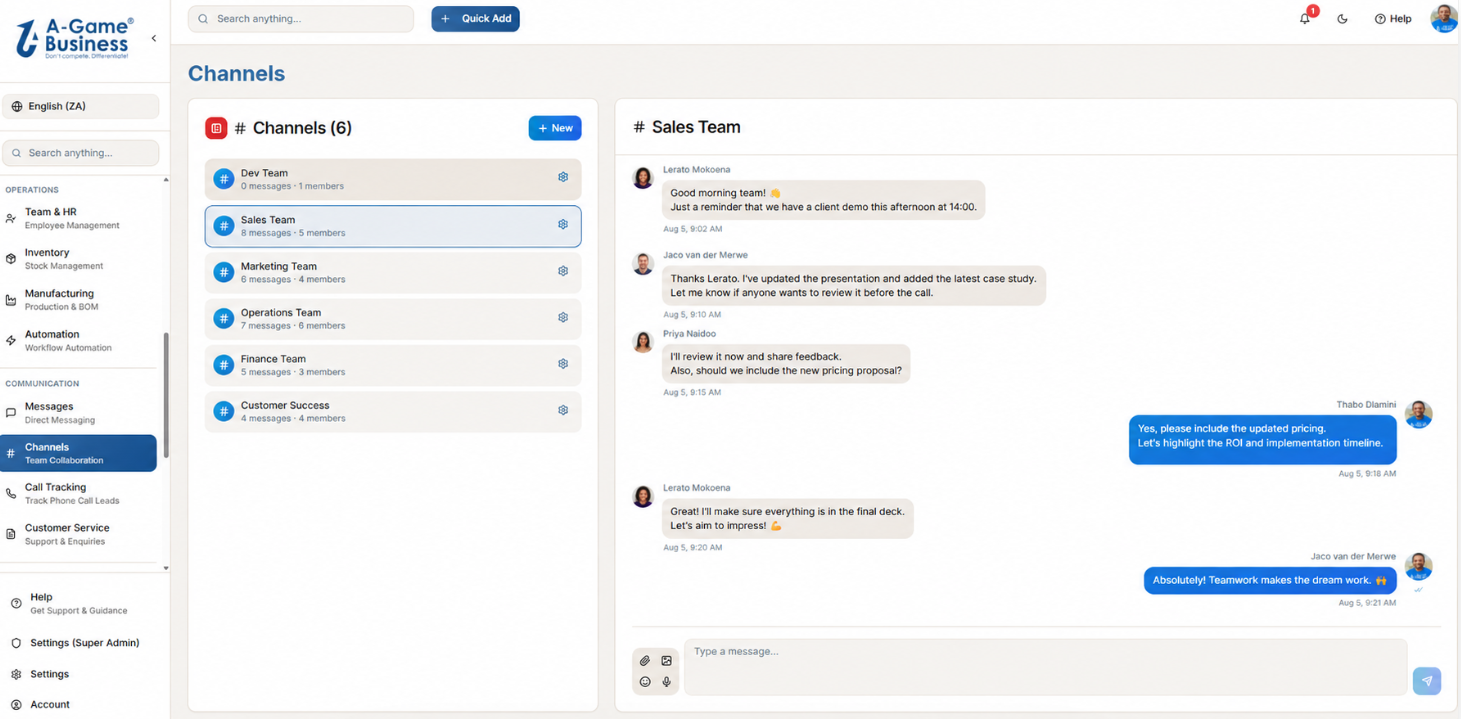Open Customer Service in sidebar

coord(79,534)
